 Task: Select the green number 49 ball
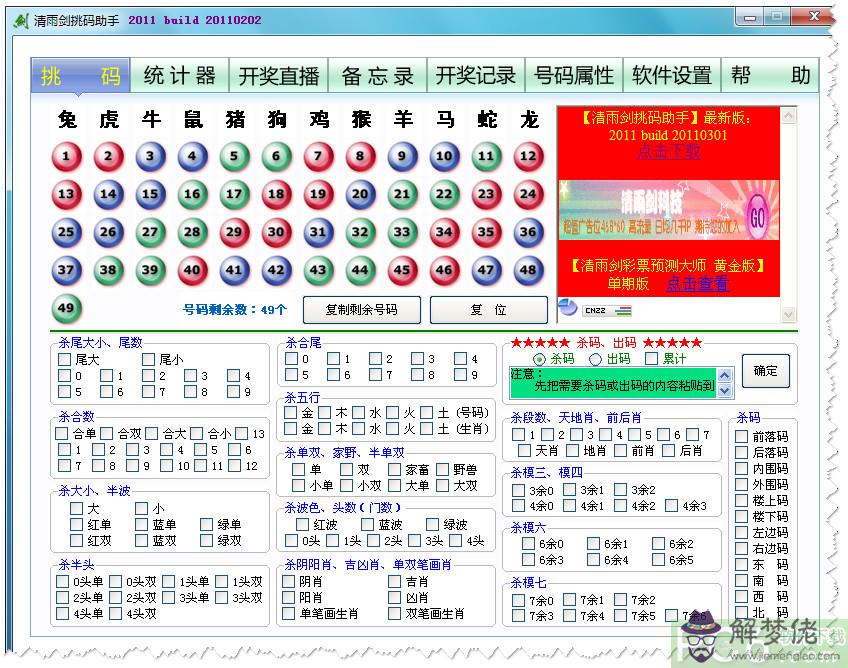[x=66, y=308]
